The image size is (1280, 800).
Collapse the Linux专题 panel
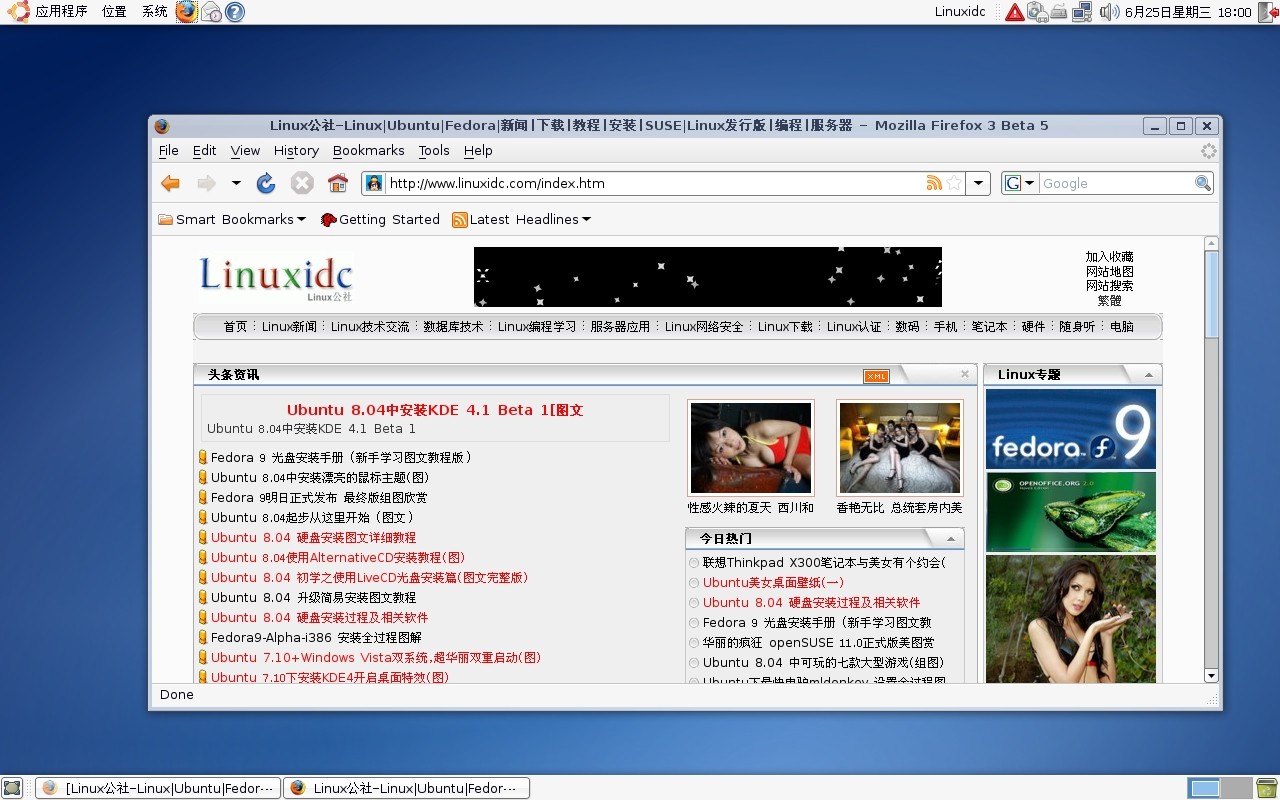(1148, 374)
